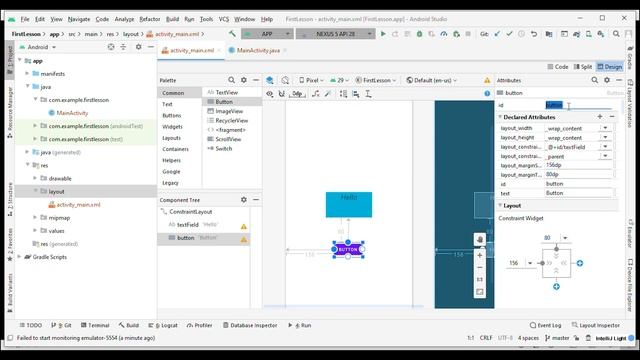Open the Pixel device dropdown in designer
640x360 pixels.
coord(311,80)
